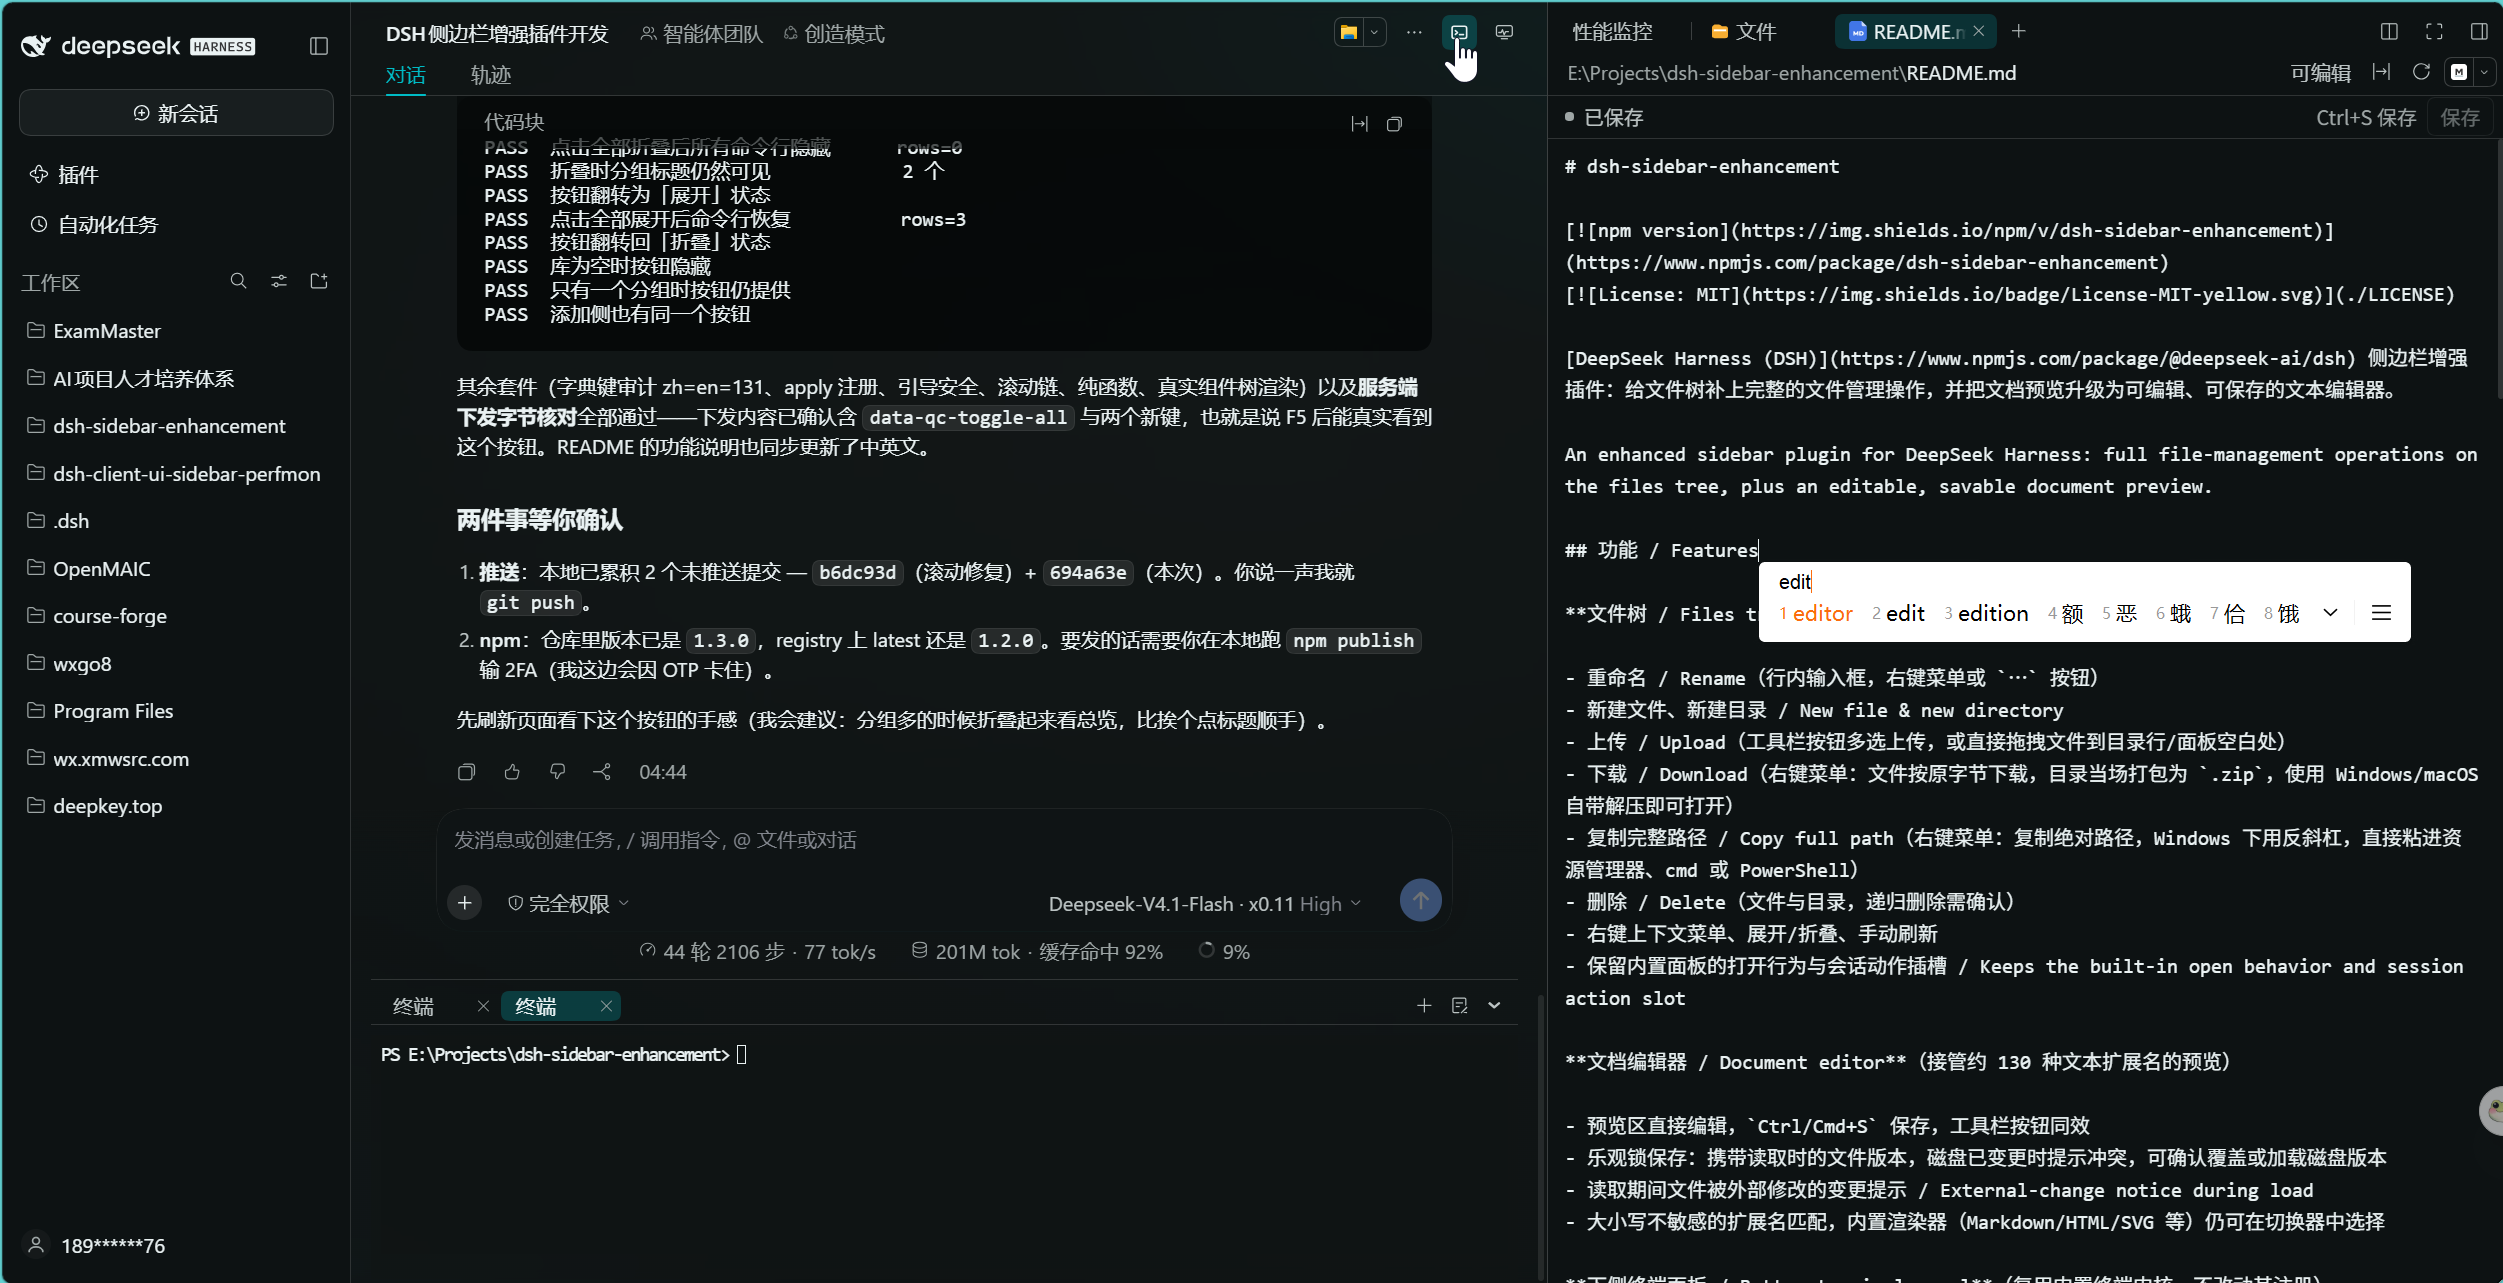Collapse the terminal panel chevron

1494,1006
